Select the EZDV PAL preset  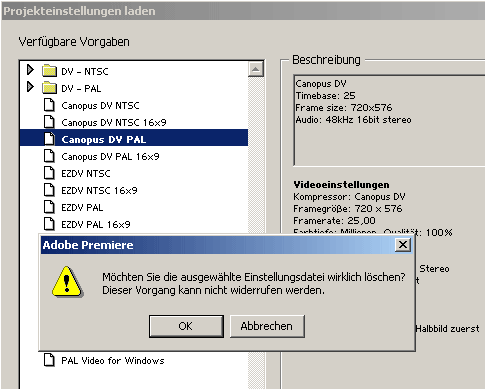click(x=82, y=208)
